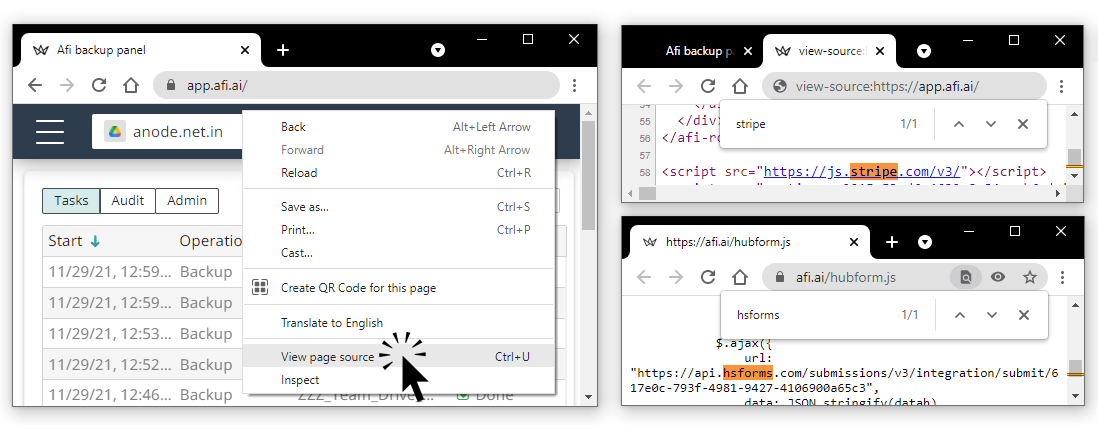Click view-source:https://app.afi.ai/ address bar
The image size is (1098, 438).
904,86
